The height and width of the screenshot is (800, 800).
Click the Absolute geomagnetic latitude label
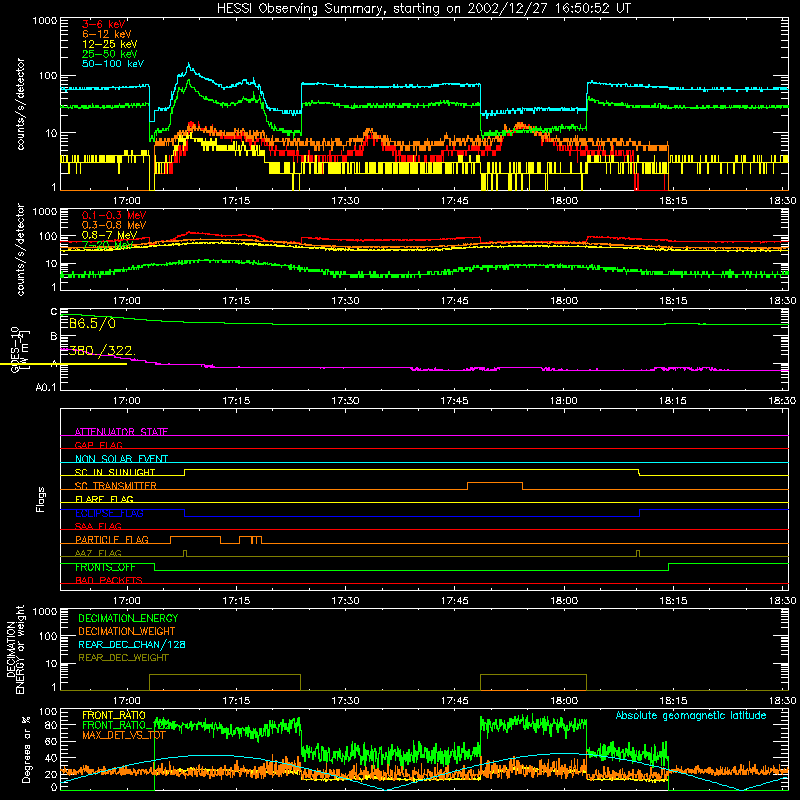point(691,716)
